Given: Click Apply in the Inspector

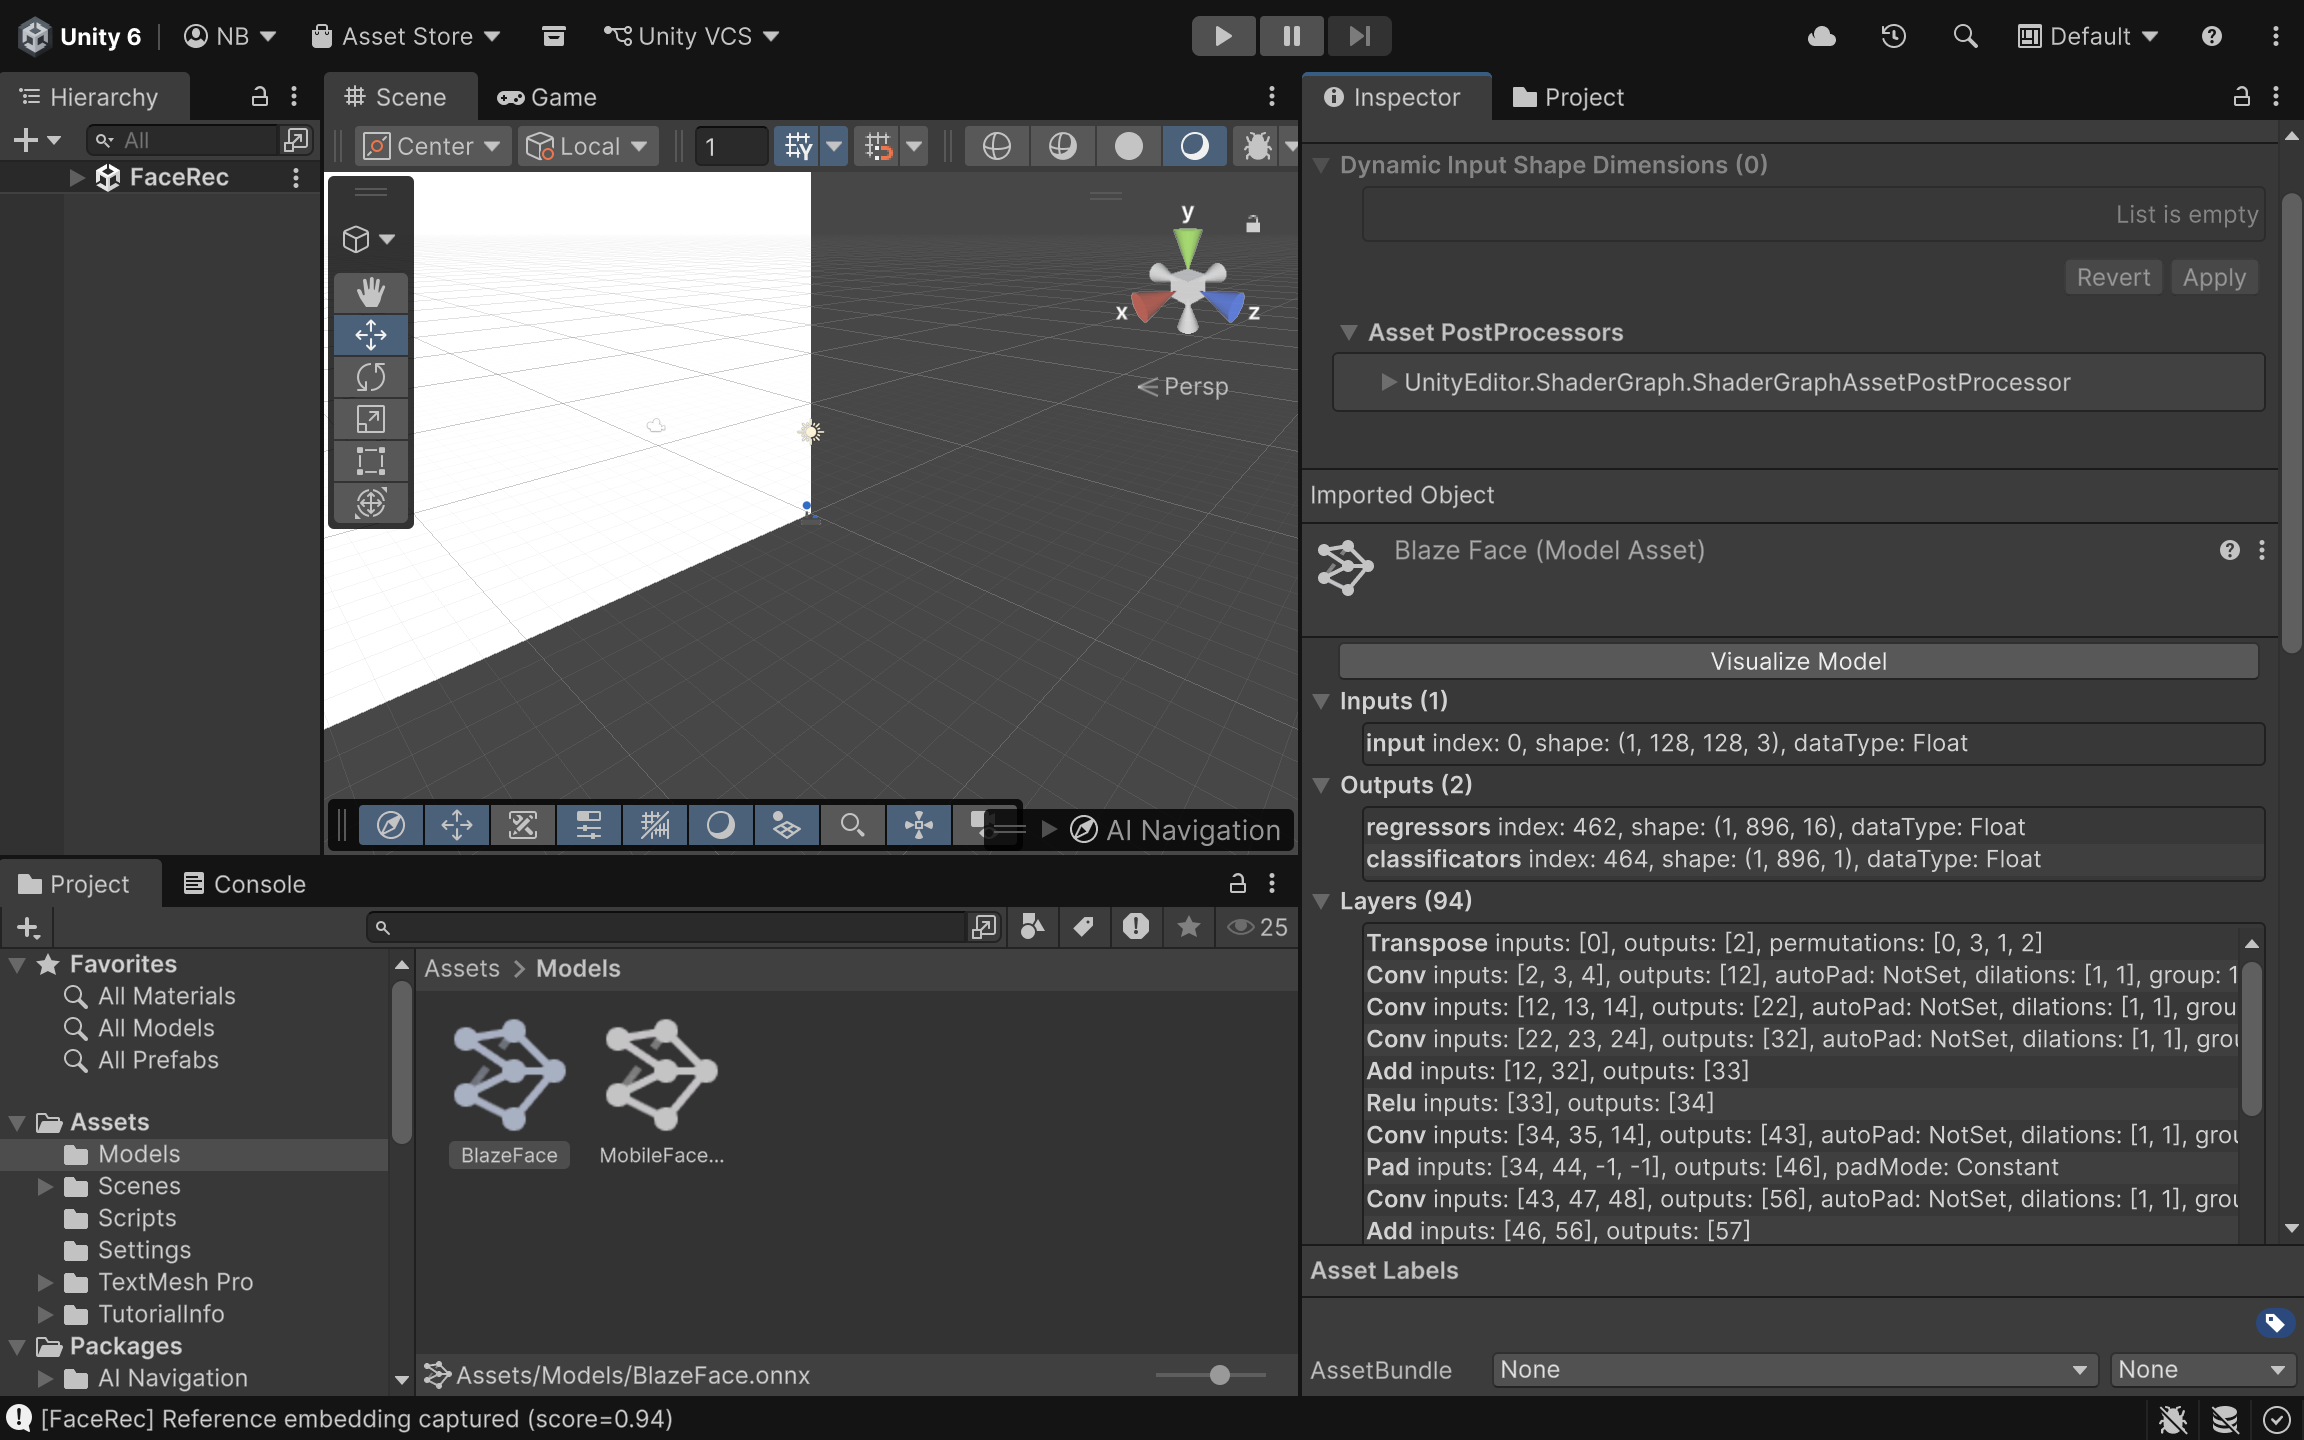Looking at the screenshot, I should tap(2213, 277).
